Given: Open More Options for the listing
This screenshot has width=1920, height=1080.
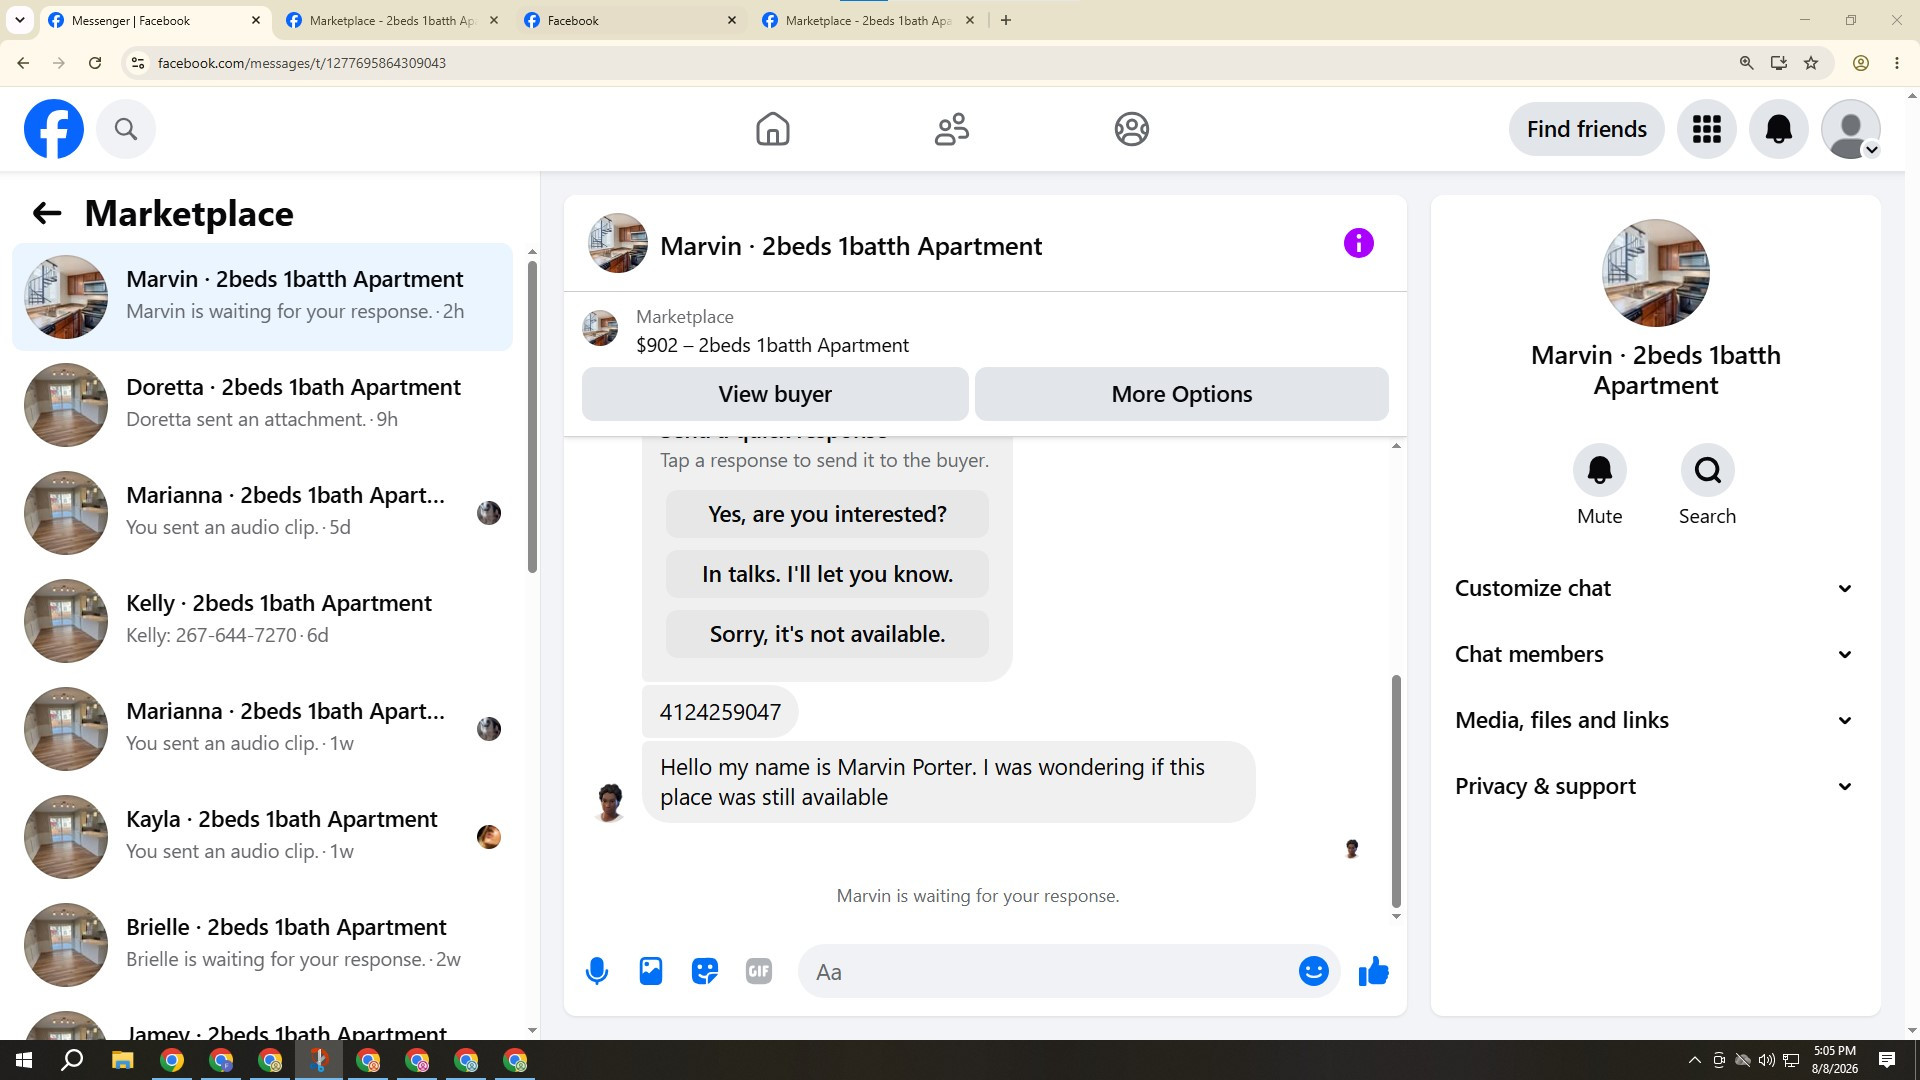Looking at the screenshot, I should (1181, 394).
